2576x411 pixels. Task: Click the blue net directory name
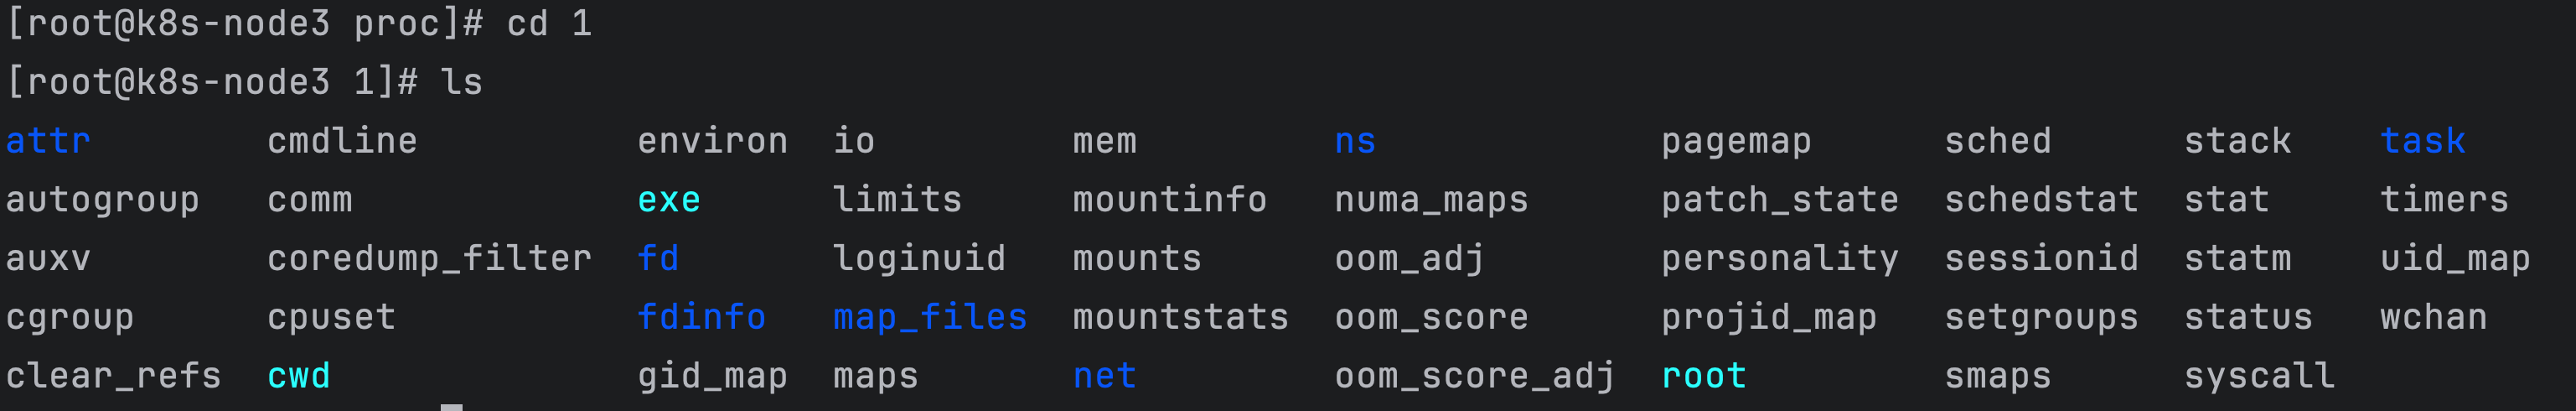click(1104, 376)
